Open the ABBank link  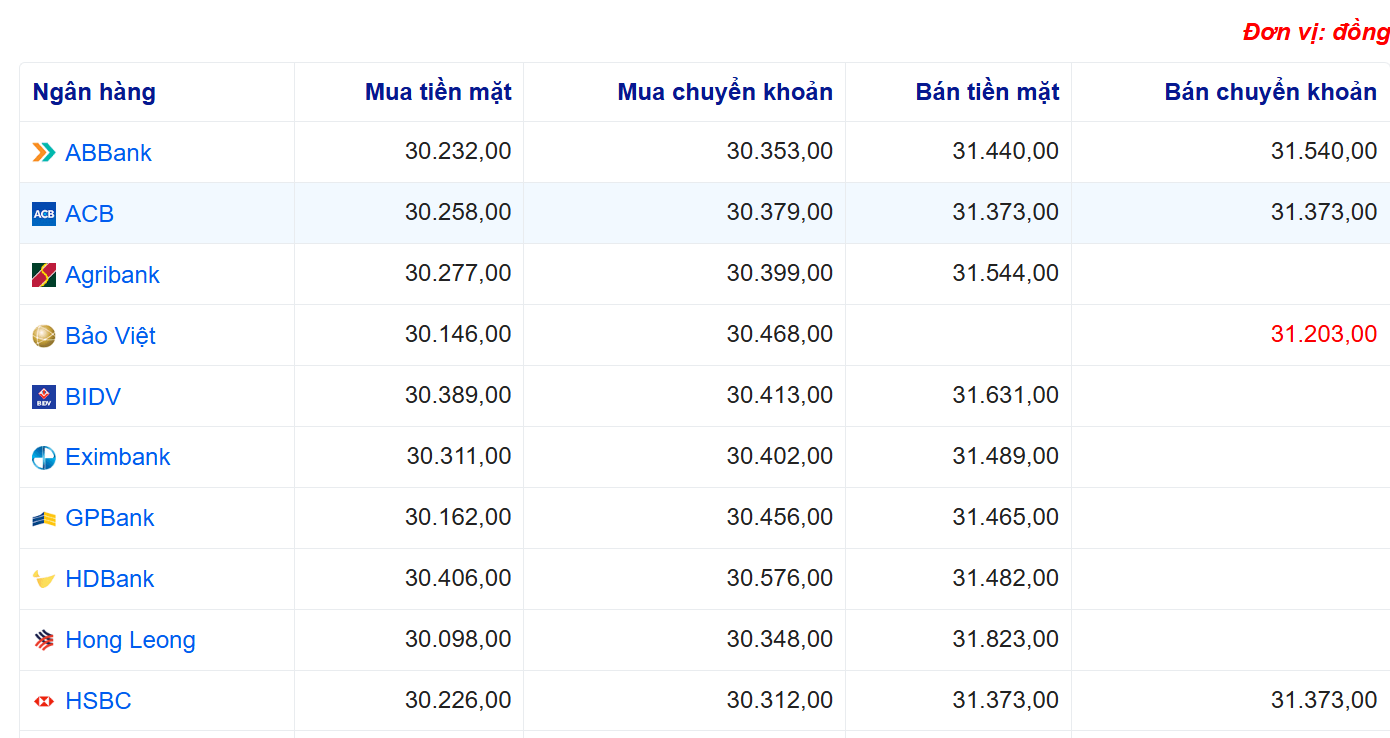pyautogui.click(x=108, y=153)
